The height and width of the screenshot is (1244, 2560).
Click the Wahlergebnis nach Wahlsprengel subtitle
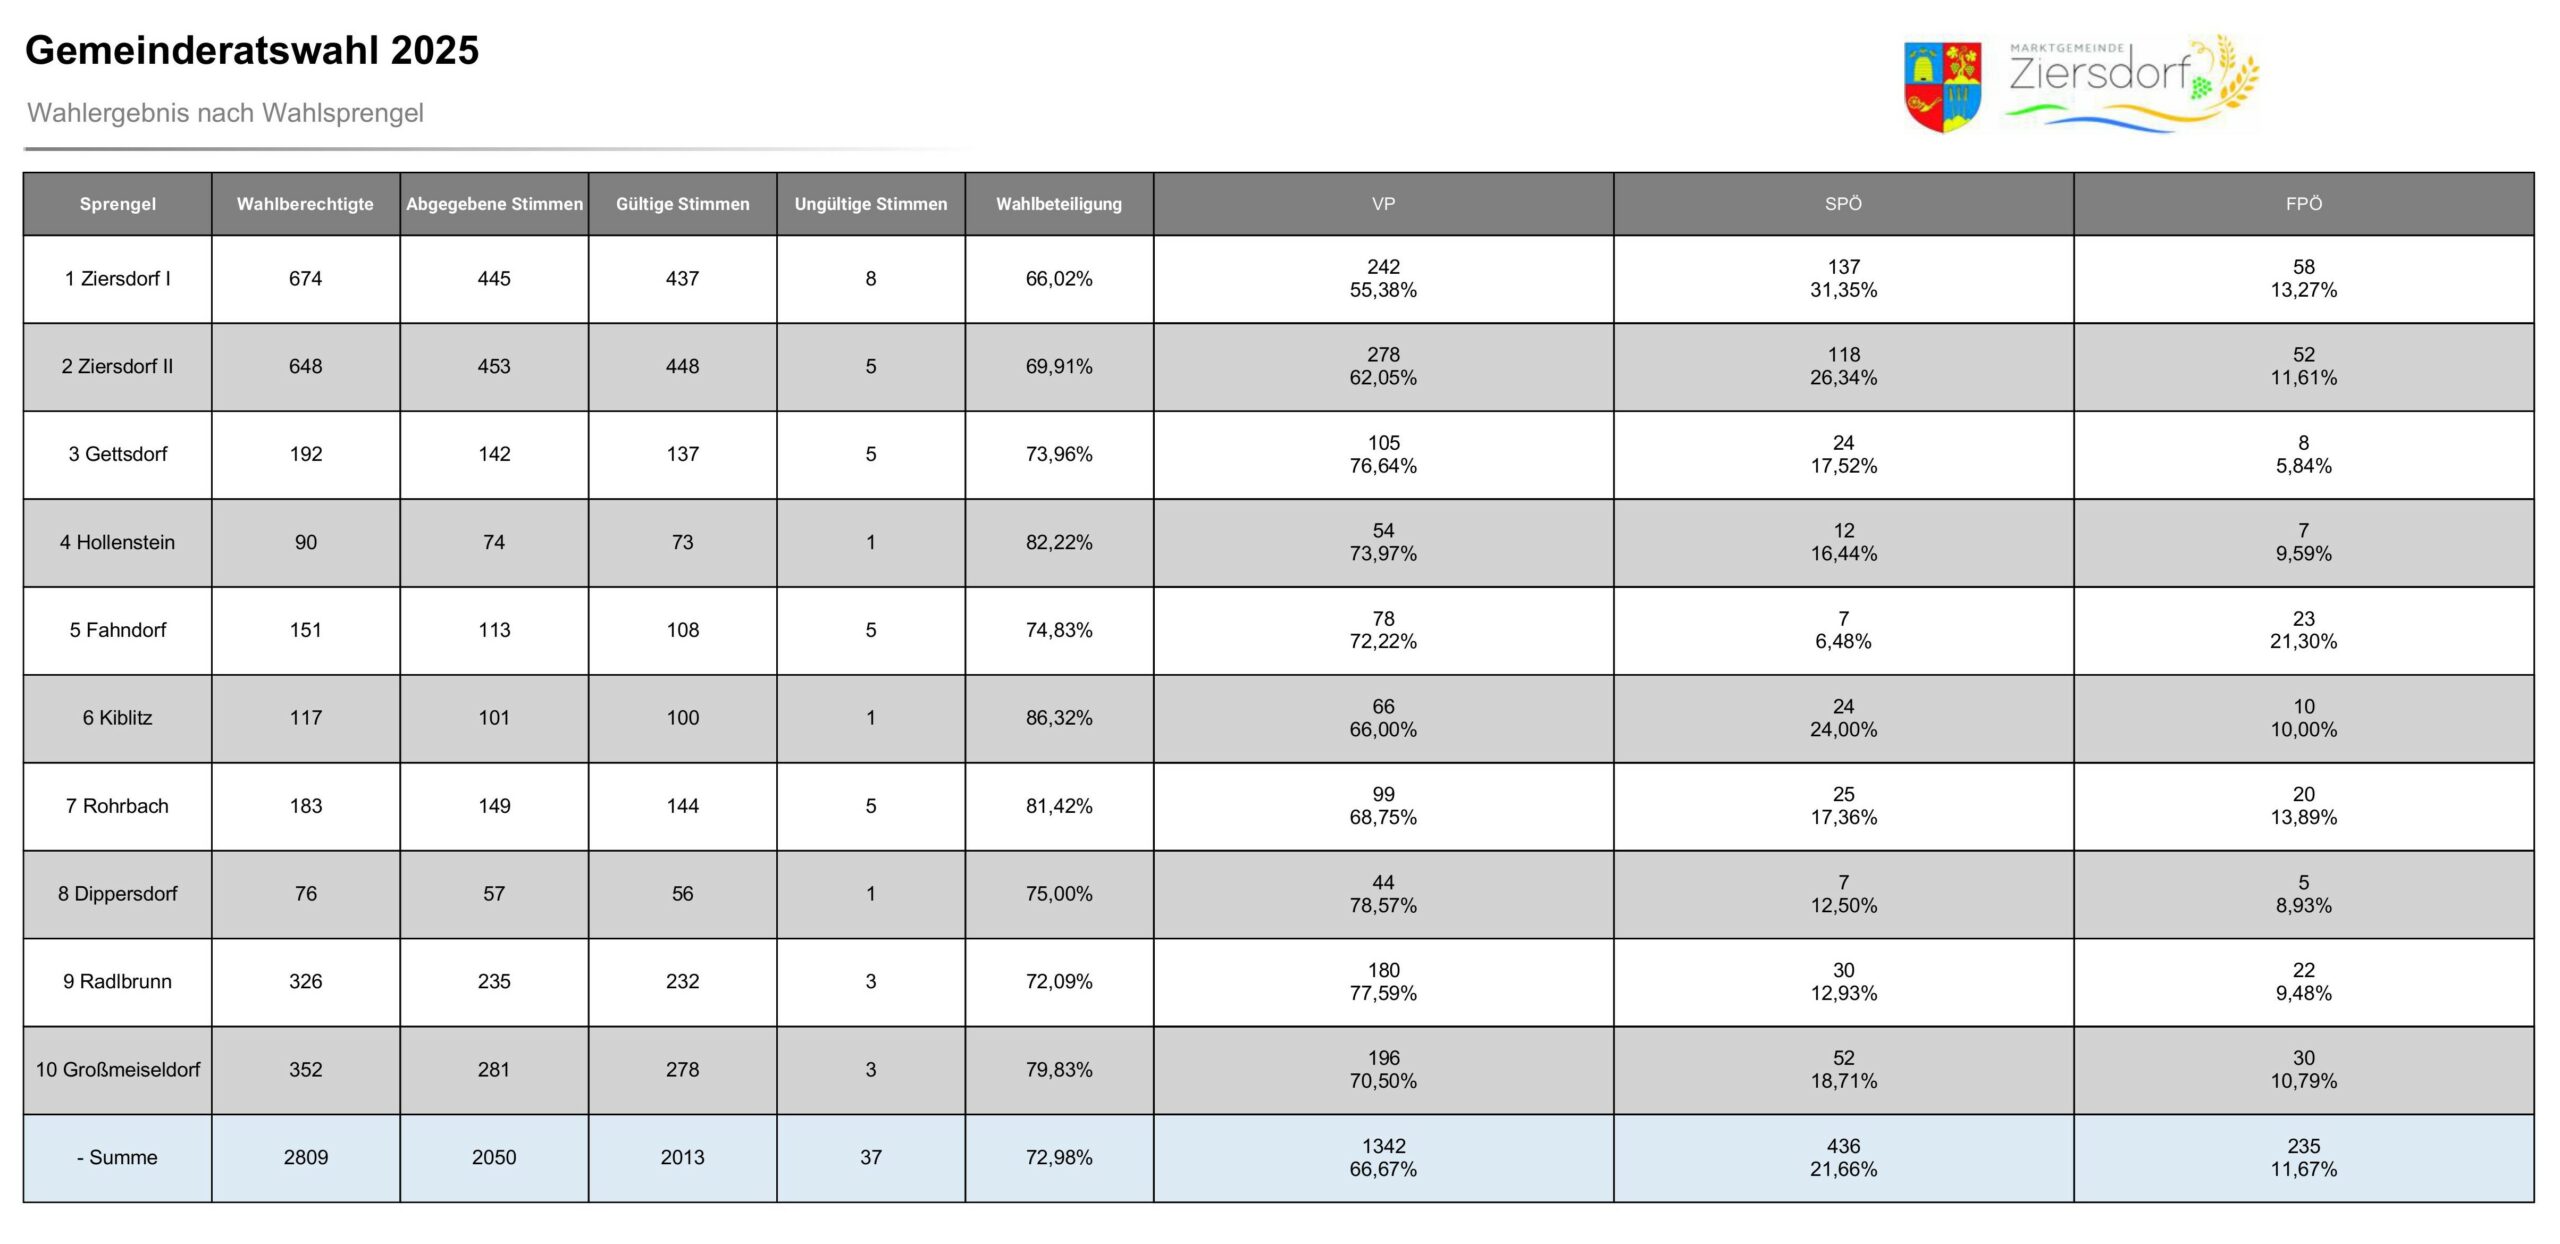(225, 113)
